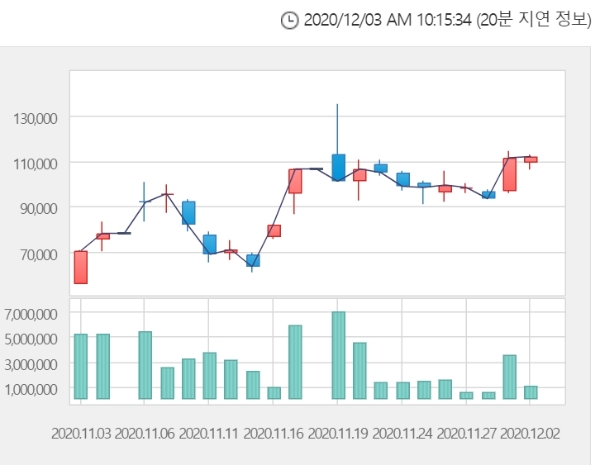Click the rightmost volume bar
600x465 pixels.
531,392
